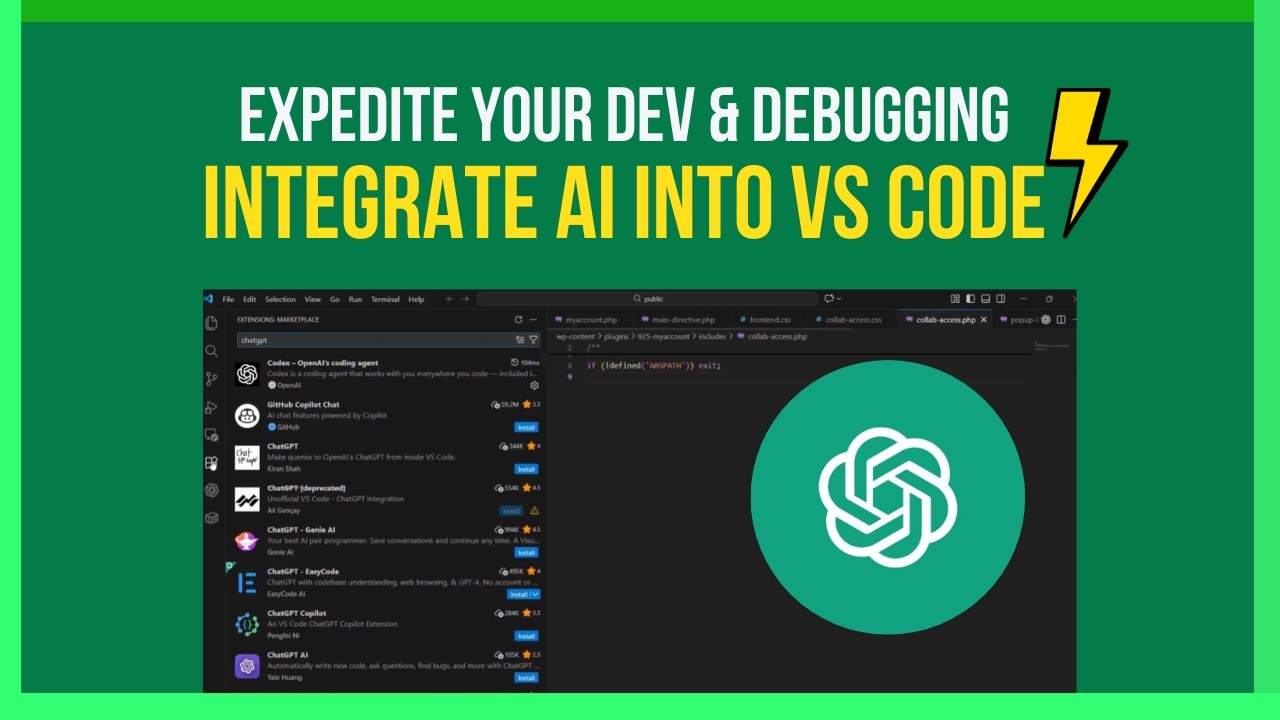Viewport: 1280px width, 720px height.
Task: Install ChatGPT - EasyCode extension
Action: [519, 594]
